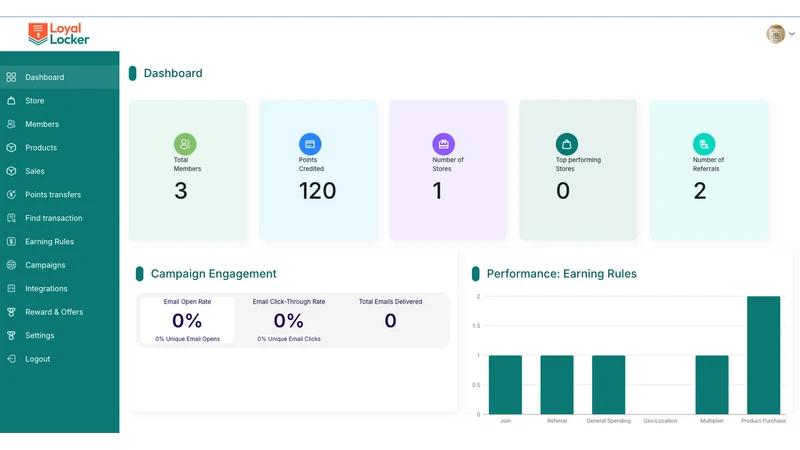Click the Dashboard grid icon in sidebar
This screenshot has width=800, height=450.
coord(11,77)
